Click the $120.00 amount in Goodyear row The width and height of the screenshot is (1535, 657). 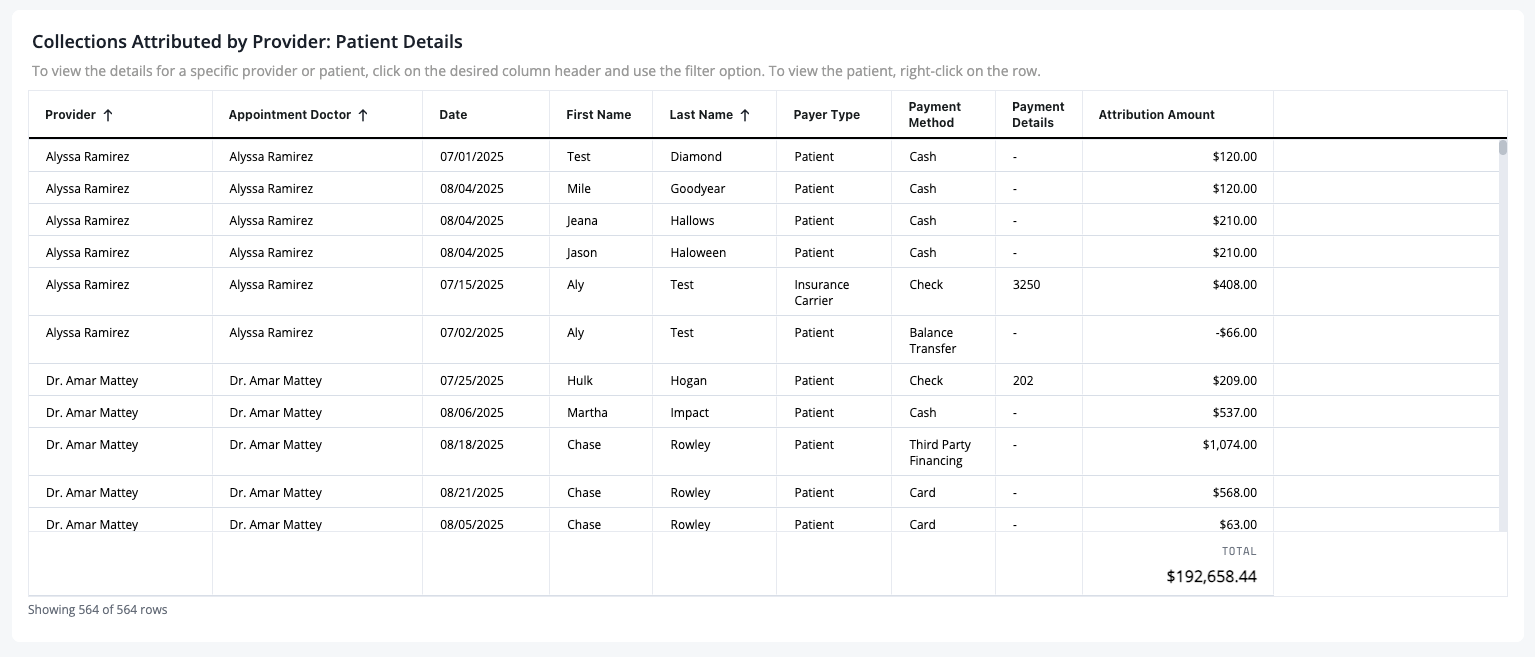[1235, 189]
